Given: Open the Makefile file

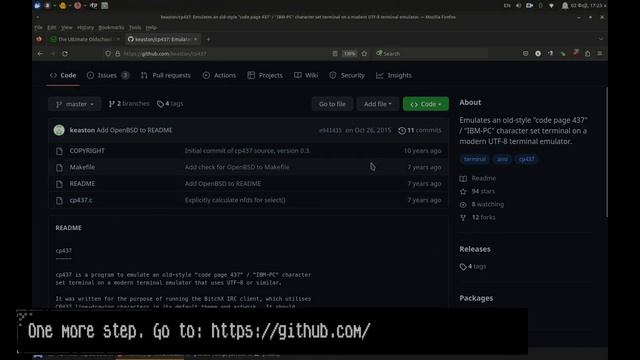Looking at the screenshot, I should [x=82, y=167].
